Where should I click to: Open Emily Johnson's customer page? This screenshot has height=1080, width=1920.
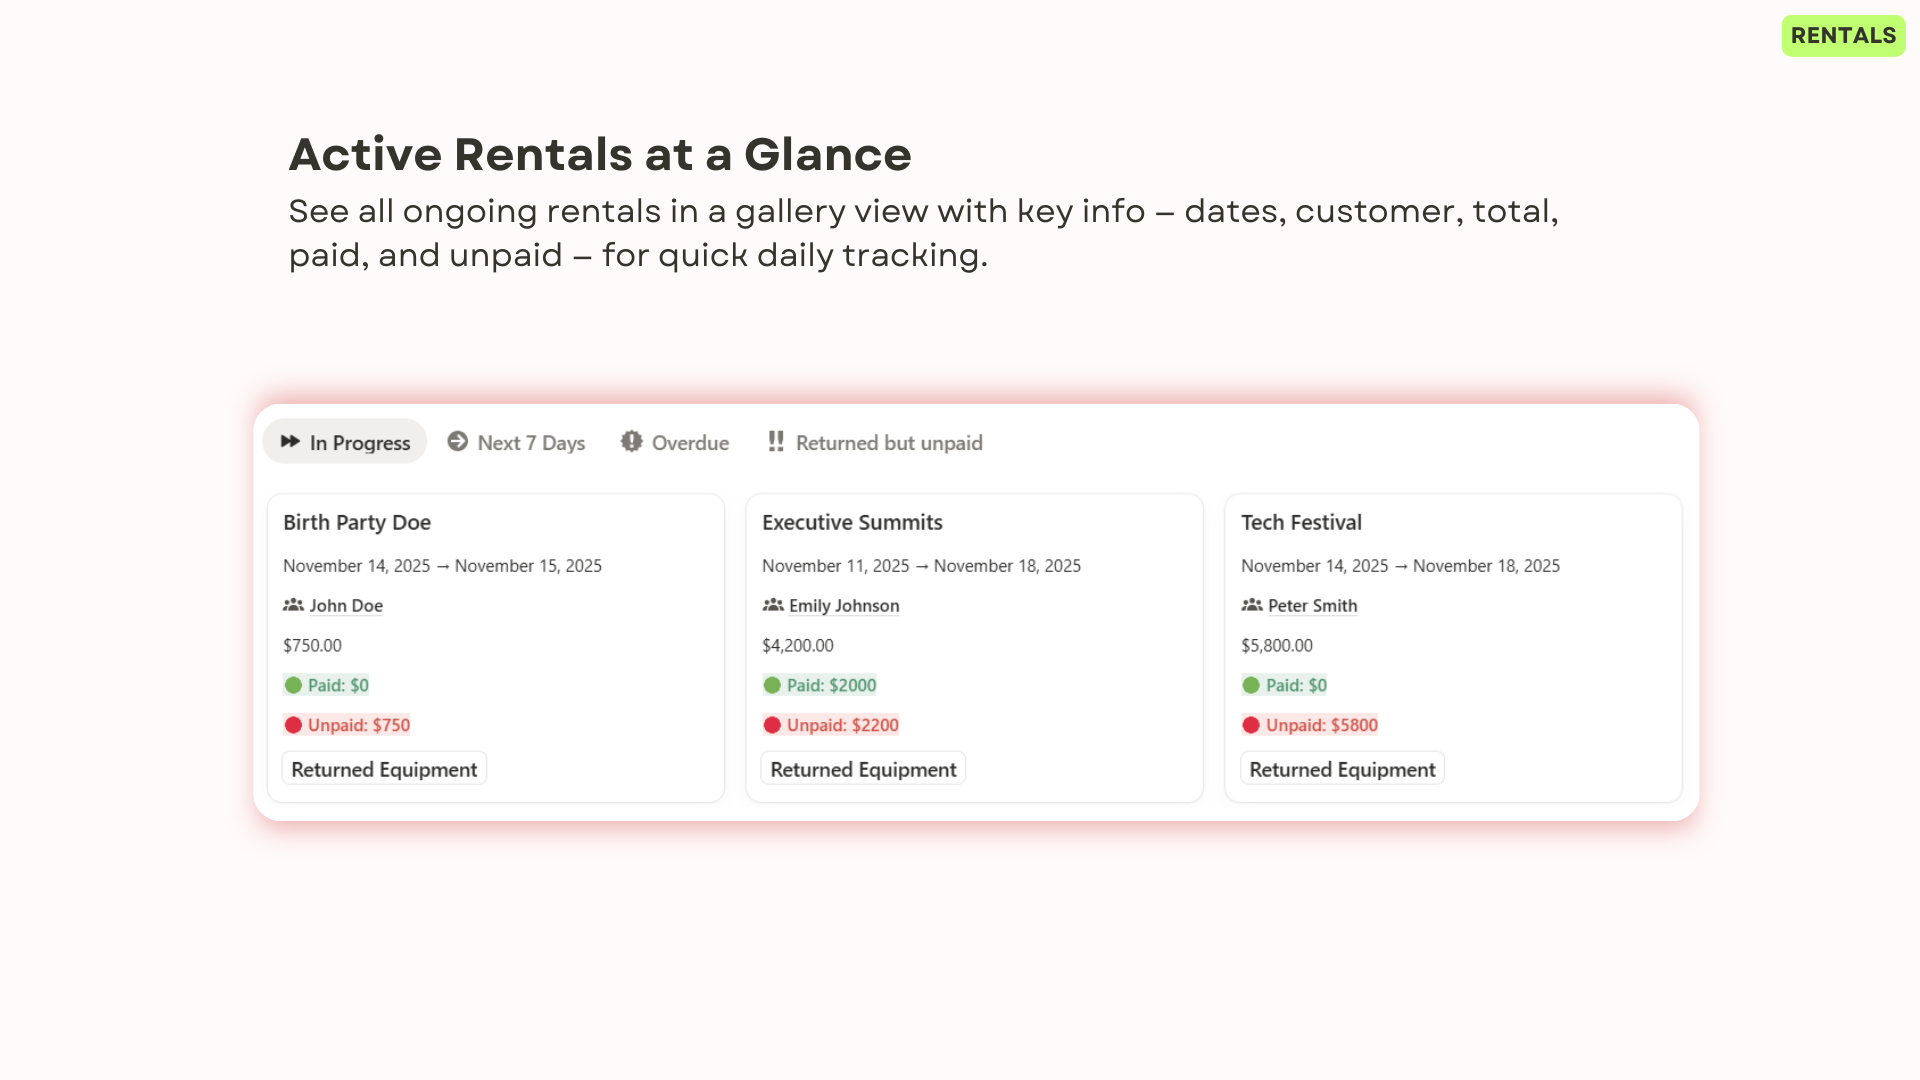point(844,605)
